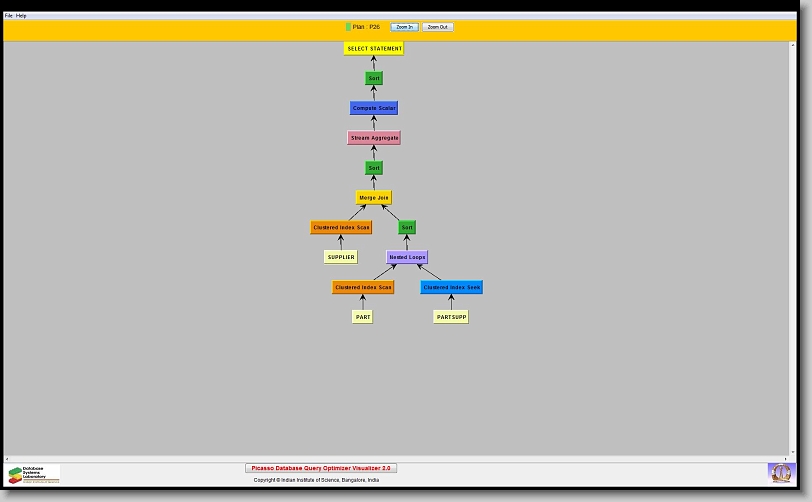The width and height of the screenshot is (812, 502).
Task: Open the Help menu
Action: pyautogui.click(x=22, y=16)
